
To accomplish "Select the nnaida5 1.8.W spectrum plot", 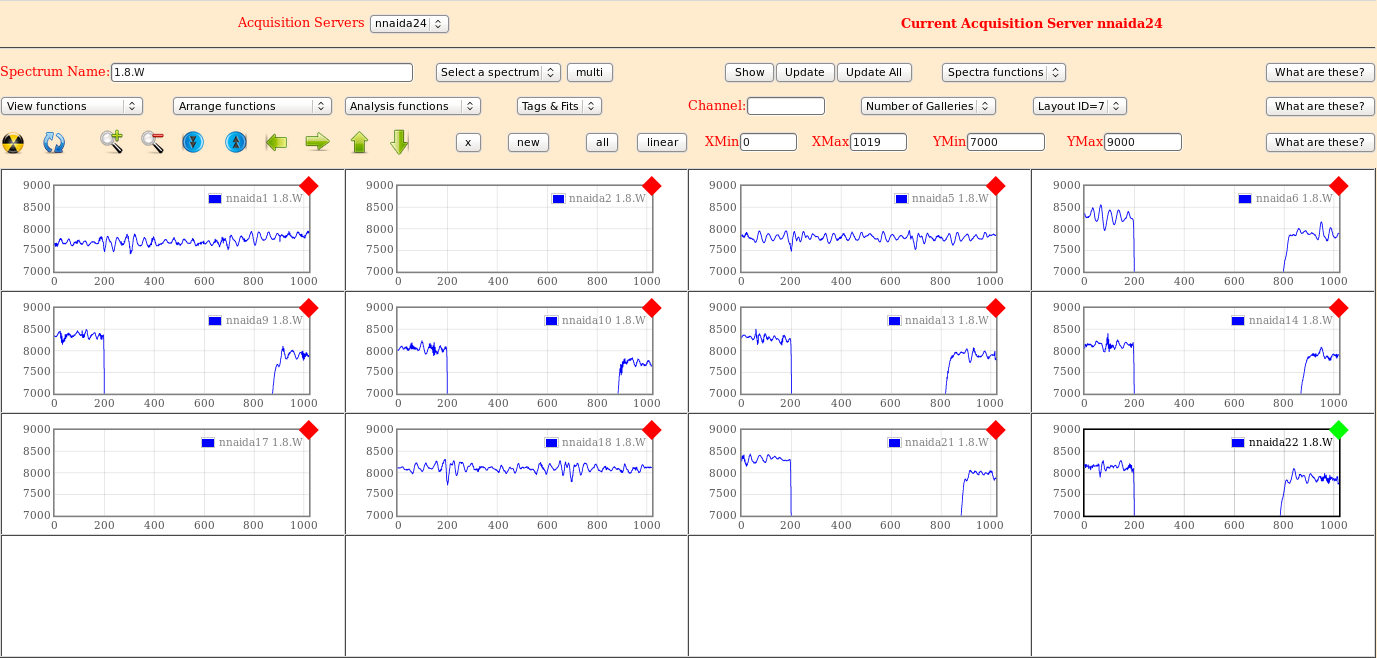I will [x=868, y=228].
